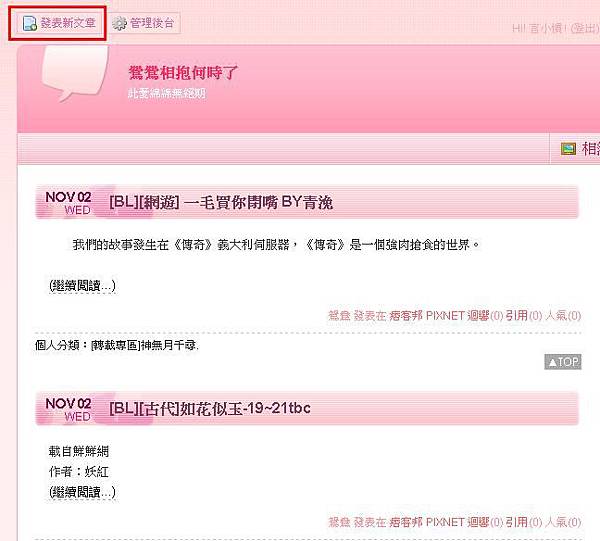Screen dimensions: 600x541
Task: Click the new article document icon
Action: (29, 23)
